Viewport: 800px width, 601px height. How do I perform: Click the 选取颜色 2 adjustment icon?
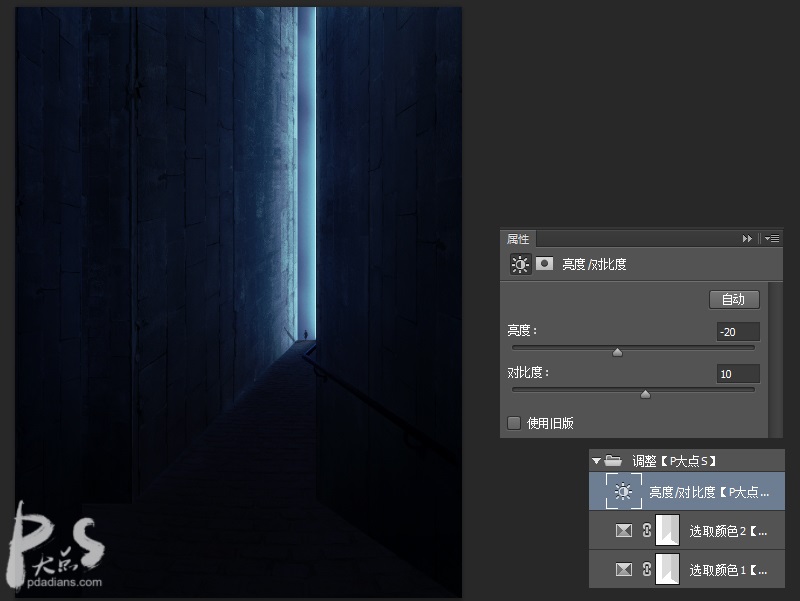tap(623, 531)
